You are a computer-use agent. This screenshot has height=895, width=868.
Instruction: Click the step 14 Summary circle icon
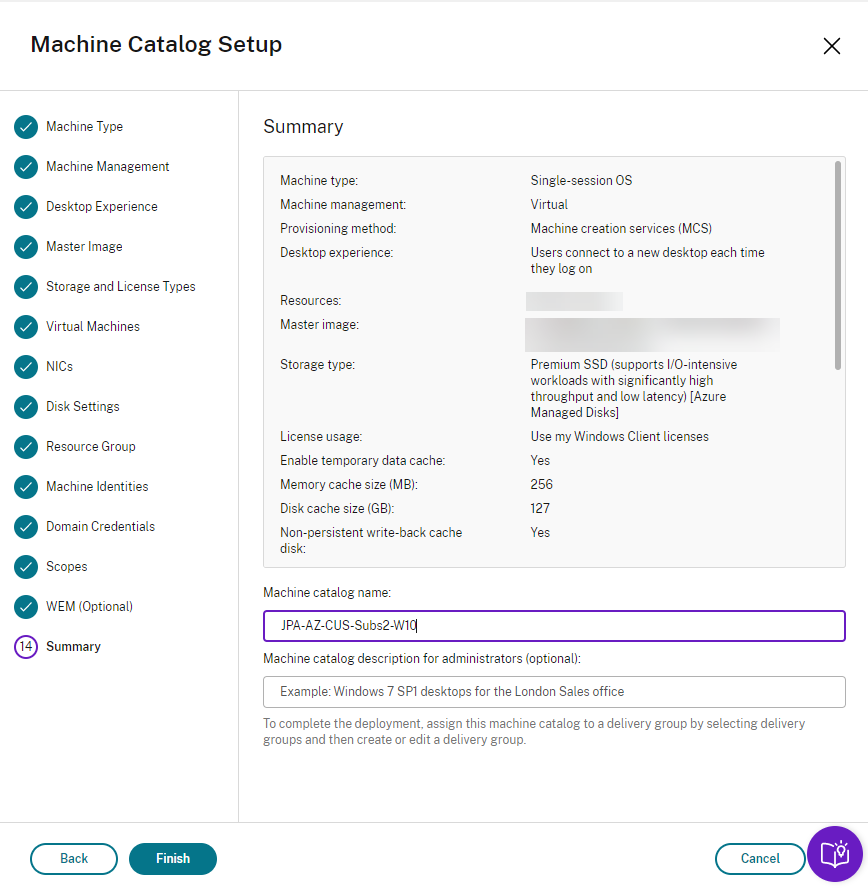[x=26, y=647]
